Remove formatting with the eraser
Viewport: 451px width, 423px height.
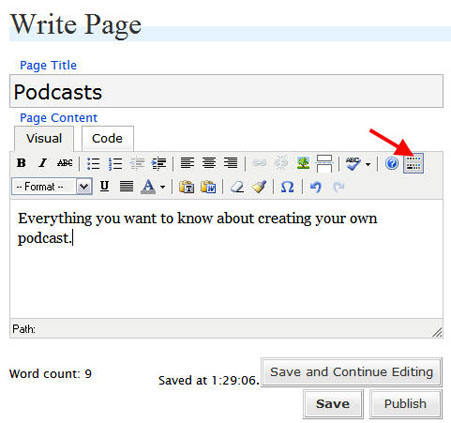point(237,187)
